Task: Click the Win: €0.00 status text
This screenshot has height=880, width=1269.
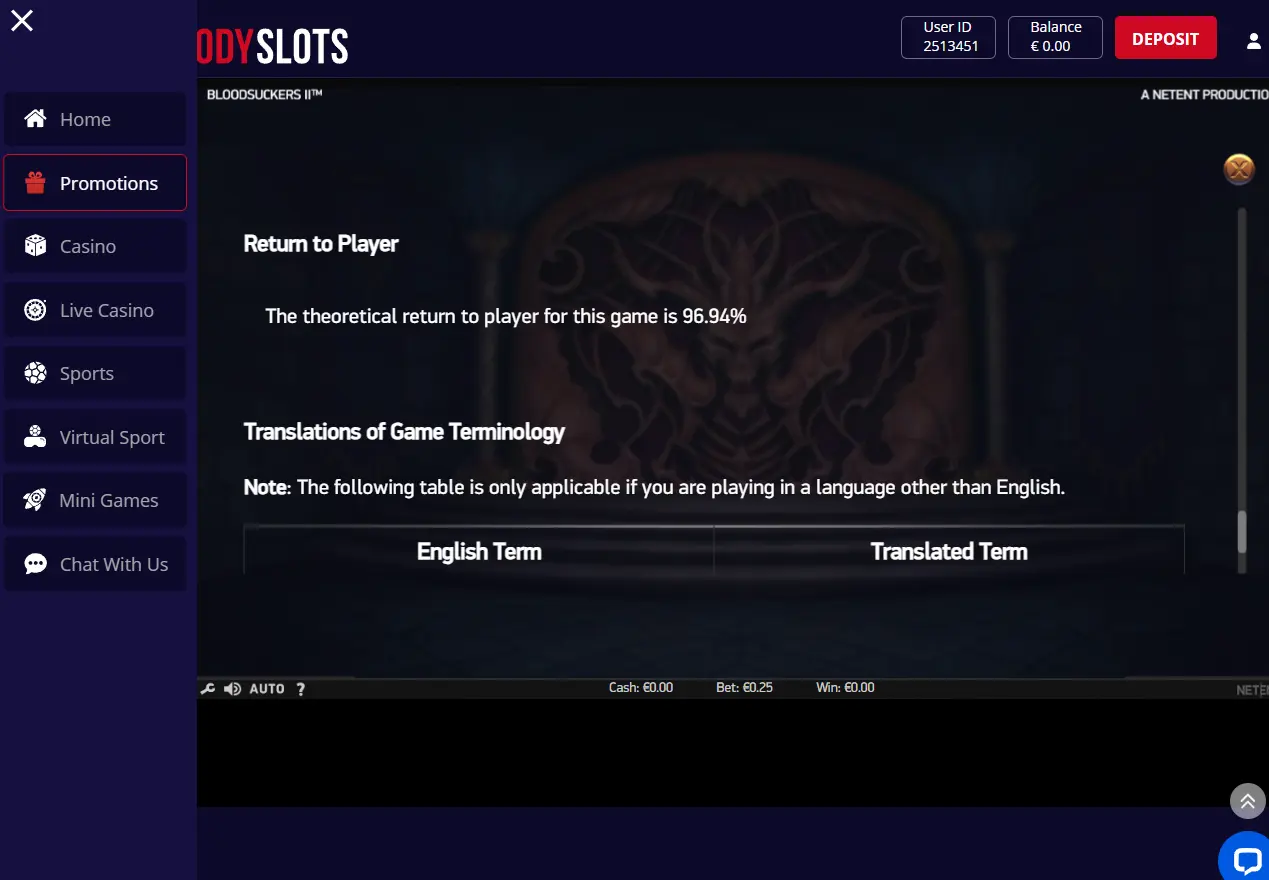Action: tap(845, 688)
